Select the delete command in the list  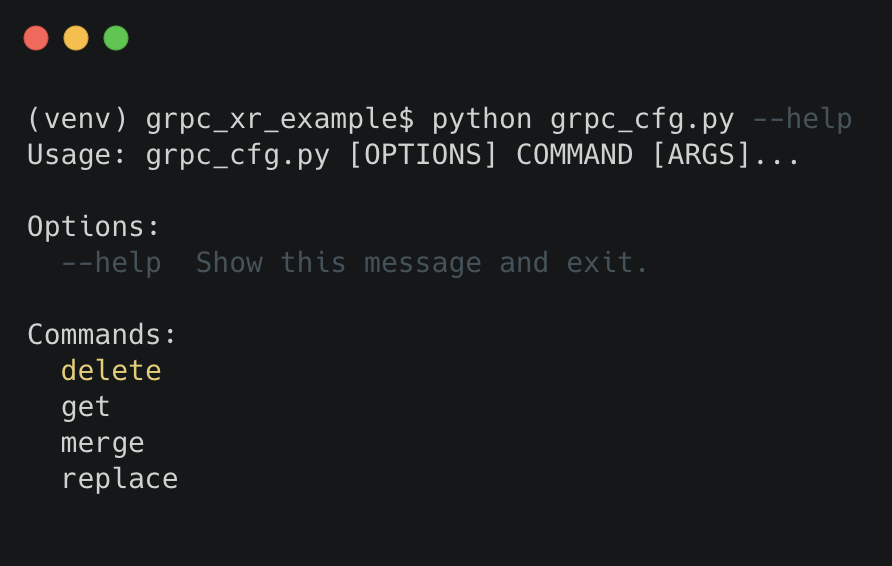pyautogui.click(x=111, y=371)
